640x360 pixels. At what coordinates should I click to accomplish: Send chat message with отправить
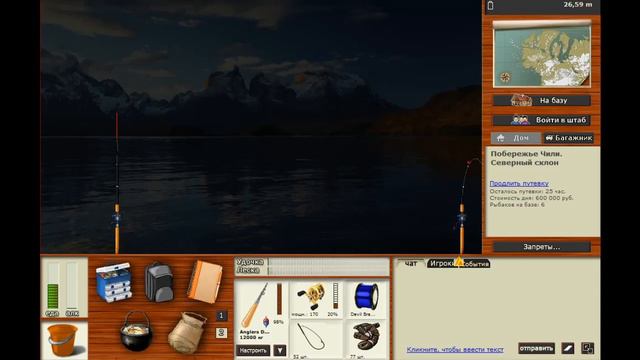pos(536,348)
